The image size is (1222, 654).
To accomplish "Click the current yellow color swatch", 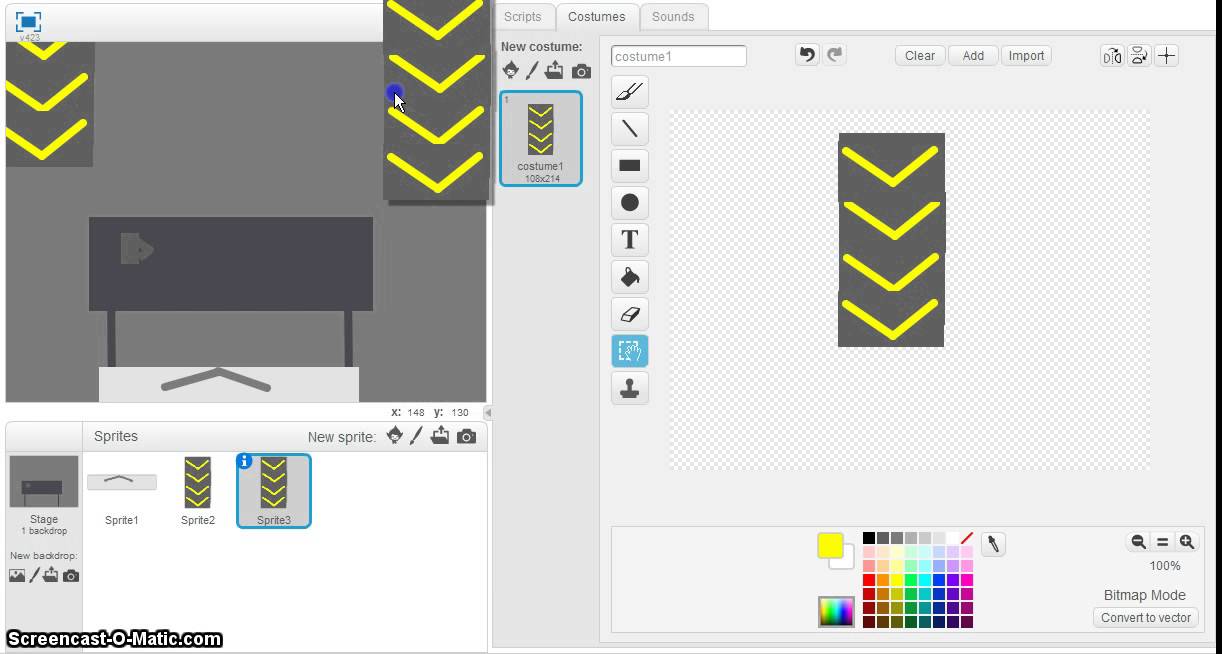I will pos(830,546).
